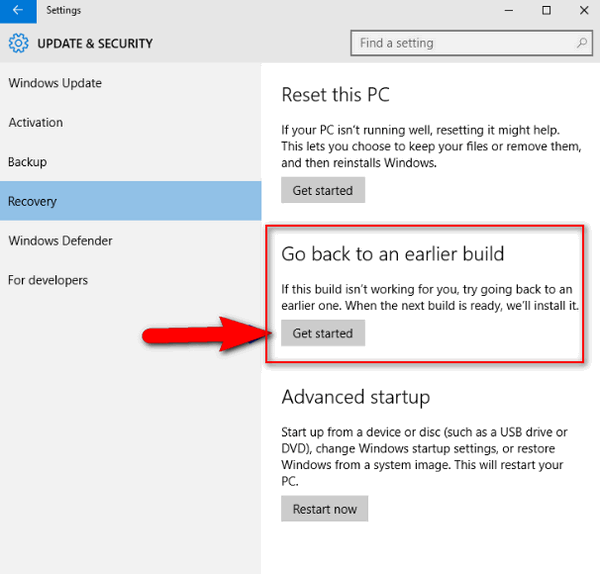The image size is (600, 574).
Task: Click the search magnifier icon
Action: click(x=582, y=43)
